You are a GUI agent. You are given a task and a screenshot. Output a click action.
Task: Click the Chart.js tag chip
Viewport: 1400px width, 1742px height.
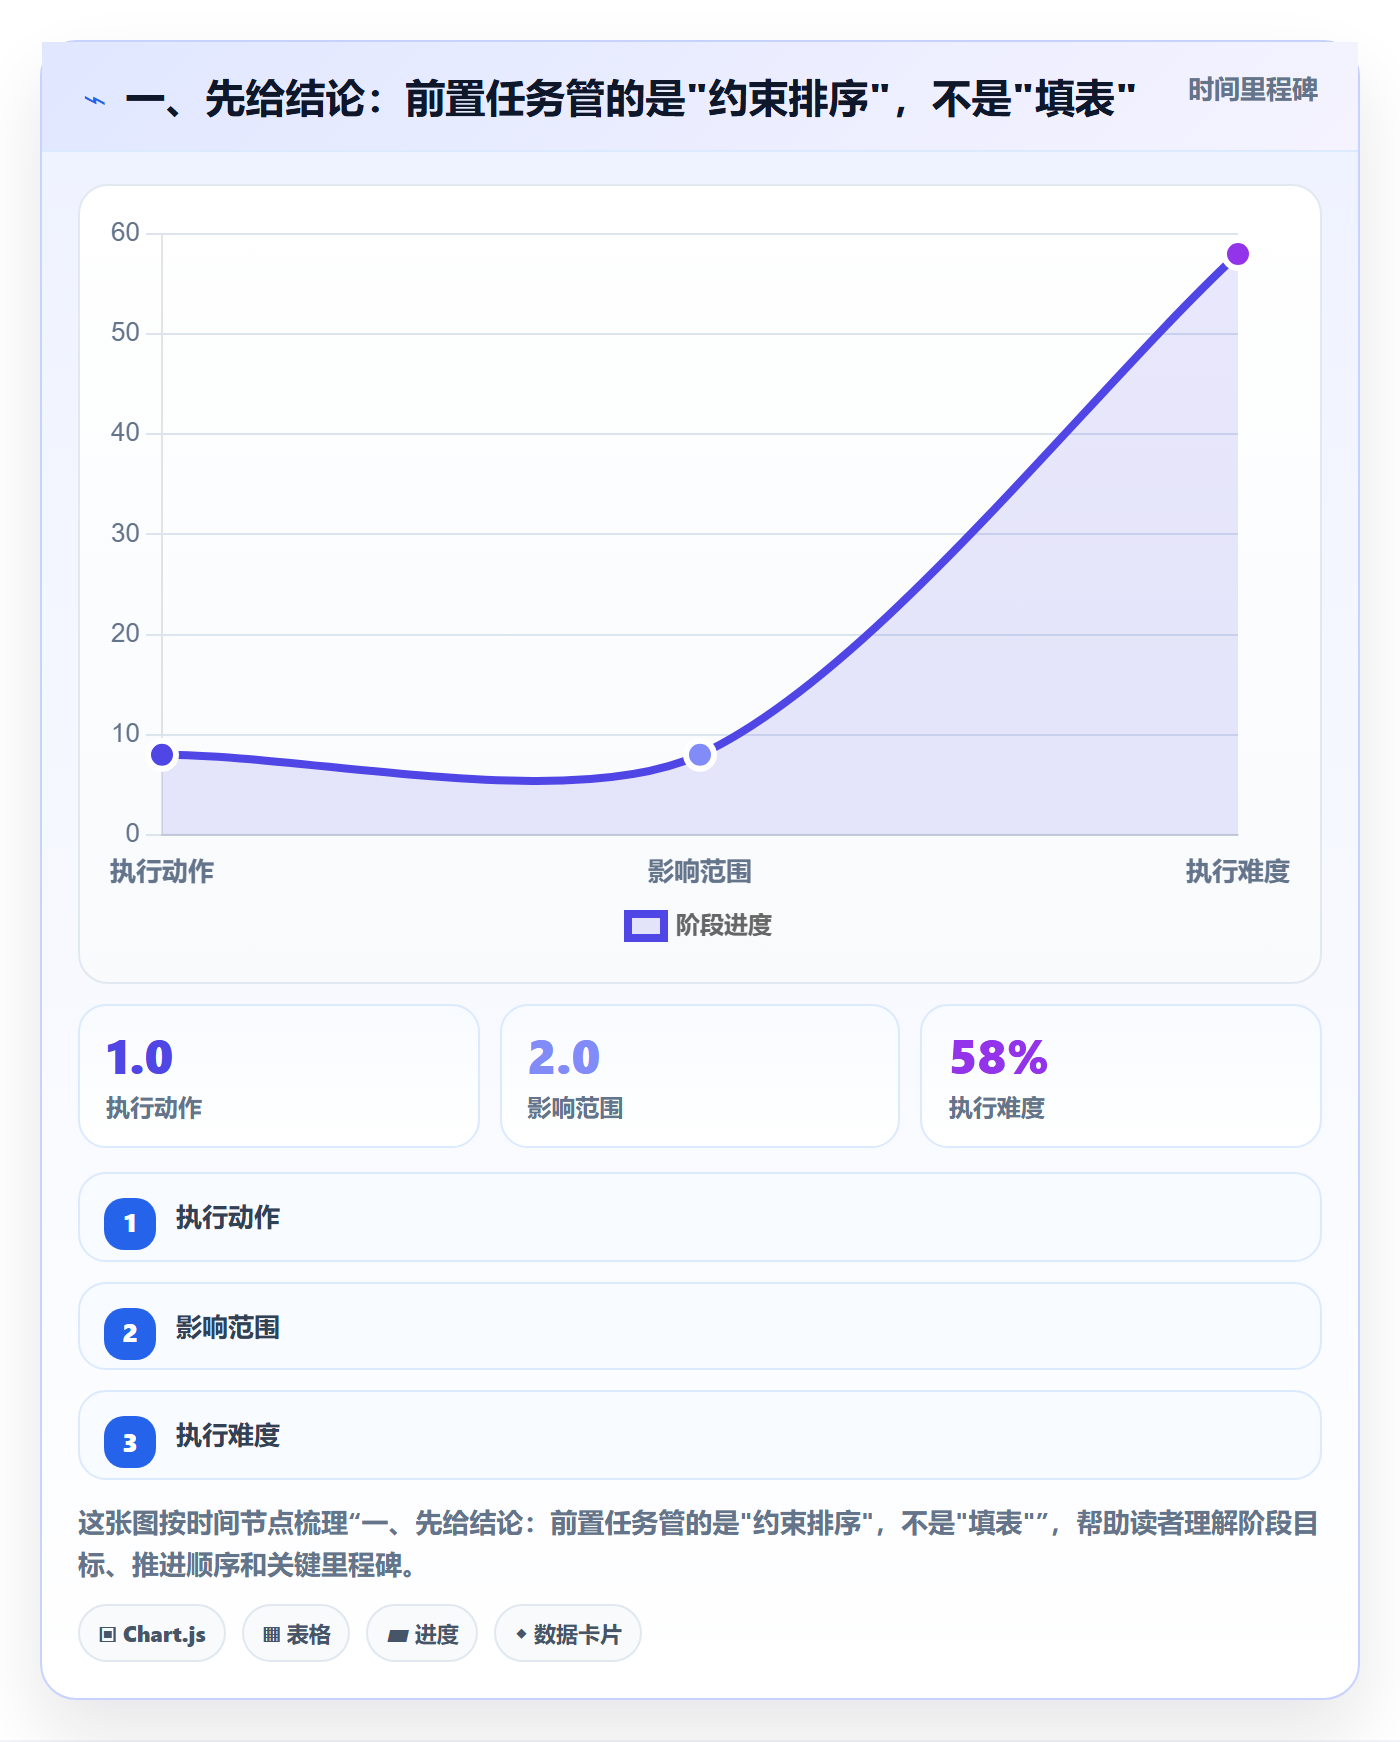coord(152,1634)
